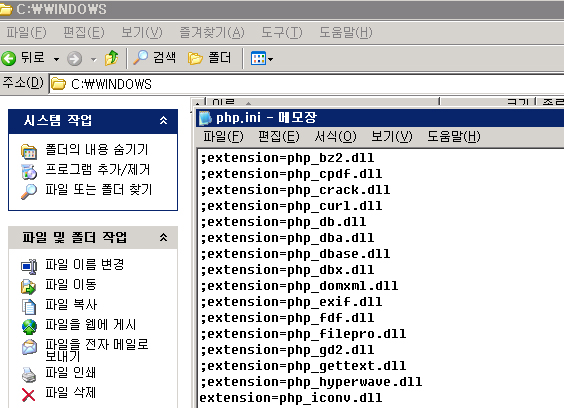Screen dimensions: 564x408
Task: Click 프로그램 추가/제거 link
Action: pos(98,169)
